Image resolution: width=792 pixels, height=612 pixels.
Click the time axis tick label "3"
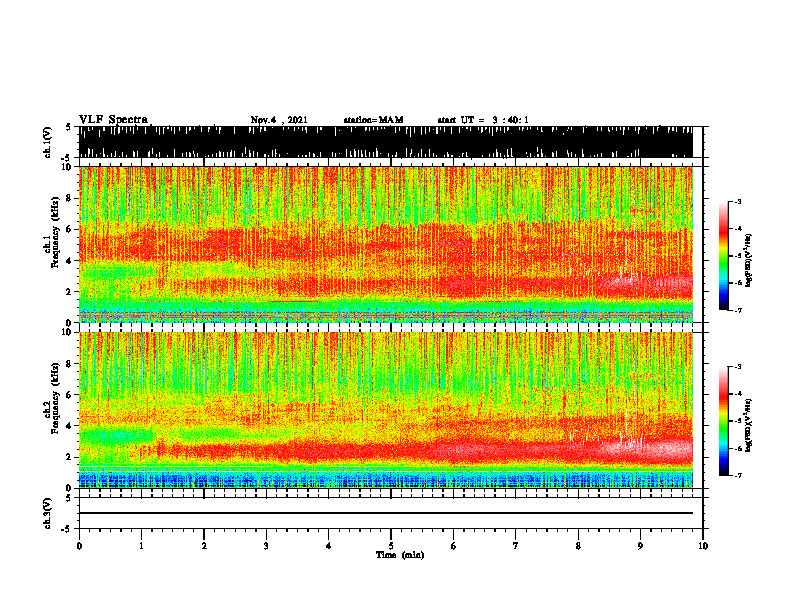(266, 546)
